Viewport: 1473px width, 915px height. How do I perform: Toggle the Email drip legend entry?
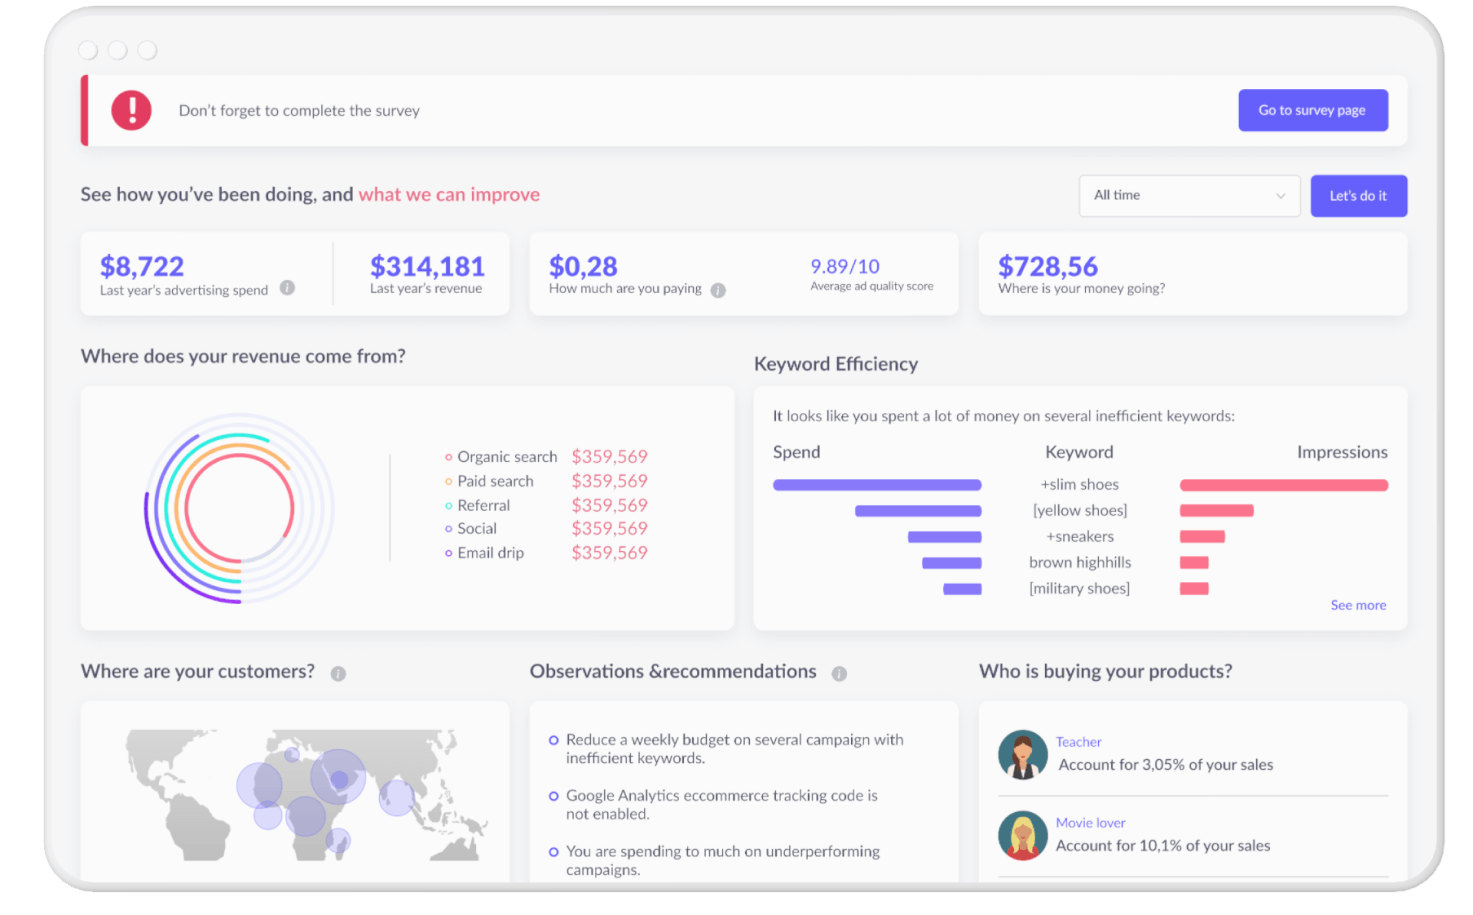point(489,552)
